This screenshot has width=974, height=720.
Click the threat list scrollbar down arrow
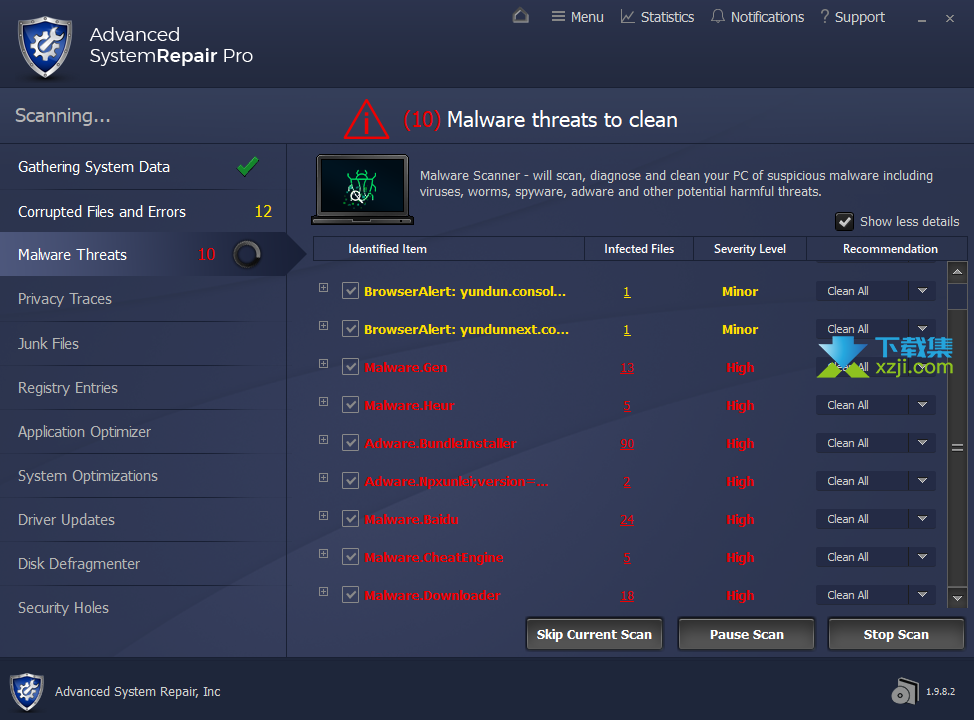point(957,598)
